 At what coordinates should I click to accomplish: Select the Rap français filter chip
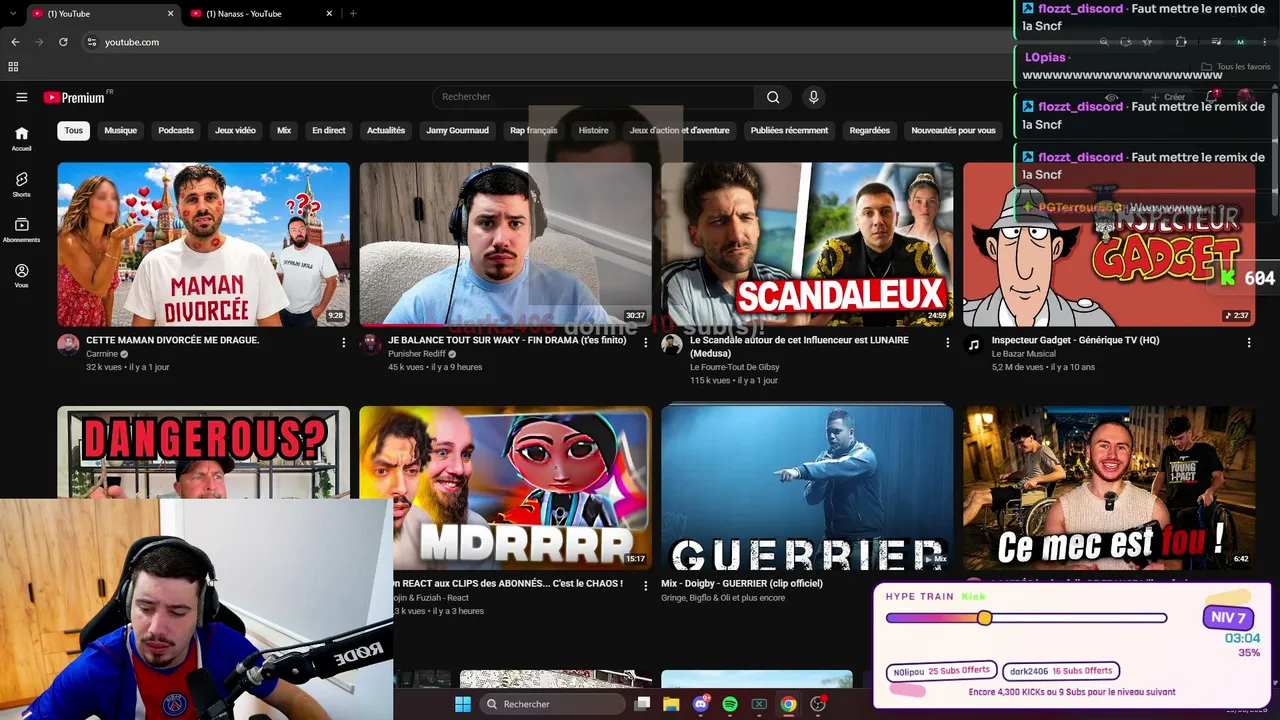tap(534, 130)
